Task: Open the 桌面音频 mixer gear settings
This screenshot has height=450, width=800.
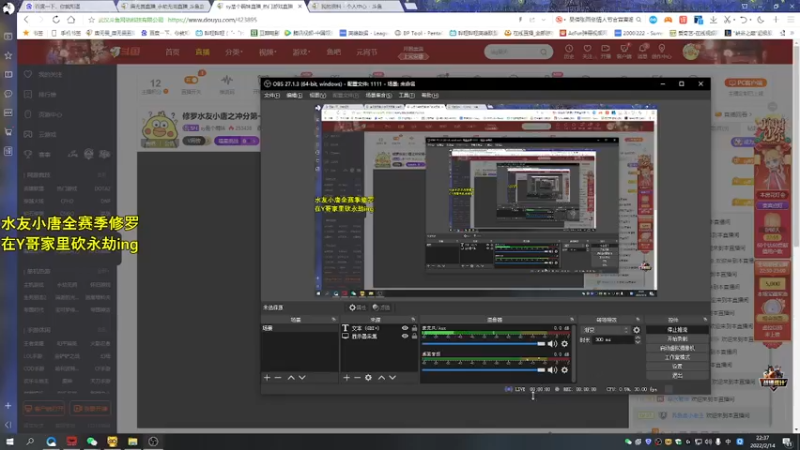Action: pos(564,370)
